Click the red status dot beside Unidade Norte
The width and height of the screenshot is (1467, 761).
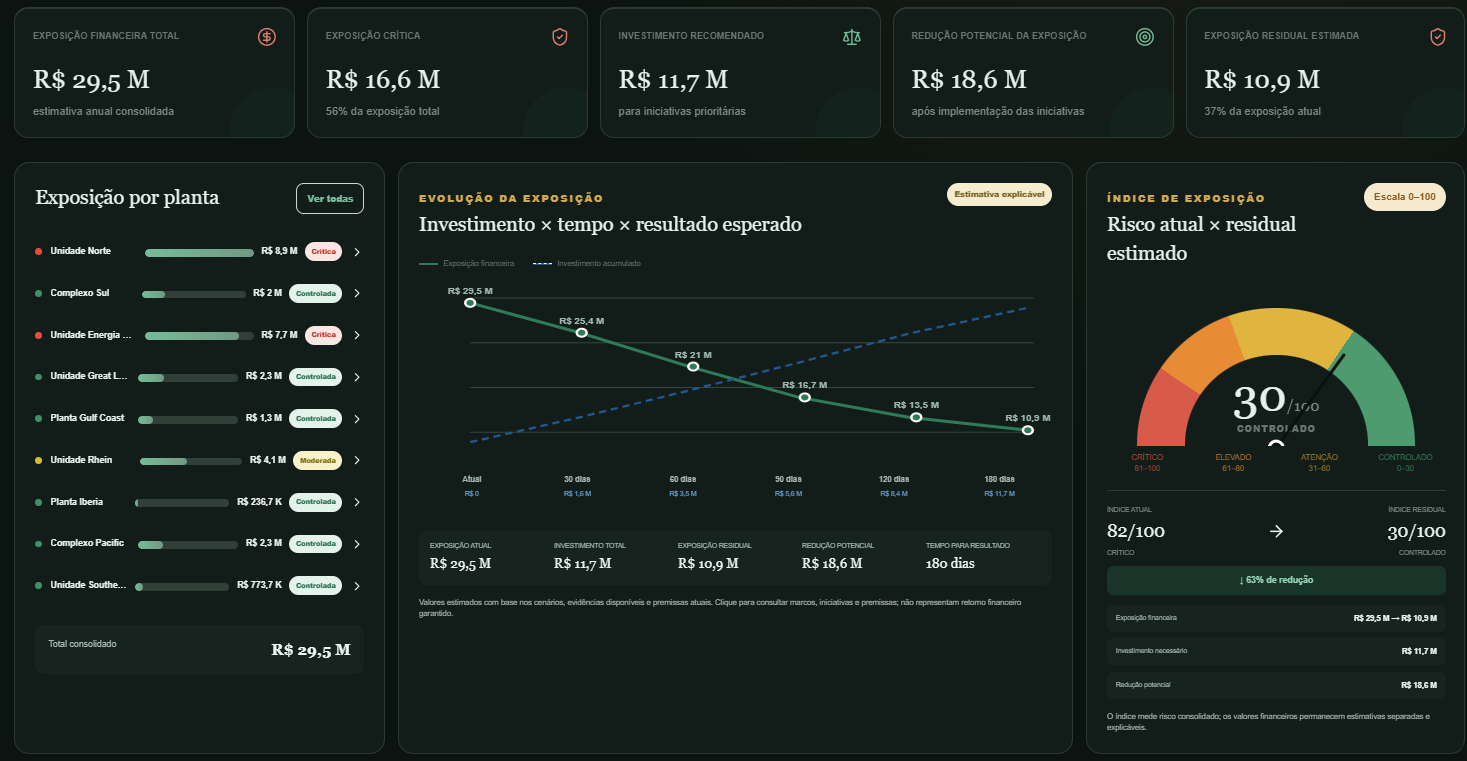[38, 251]
